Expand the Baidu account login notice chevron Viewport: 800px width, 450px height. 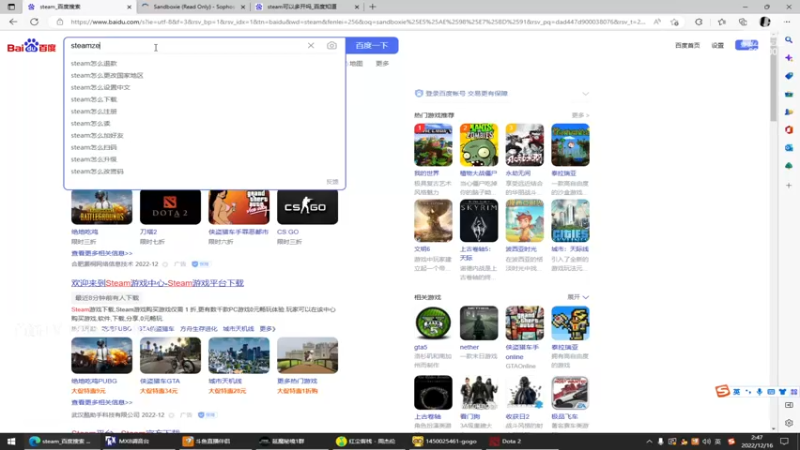(585, 94)
